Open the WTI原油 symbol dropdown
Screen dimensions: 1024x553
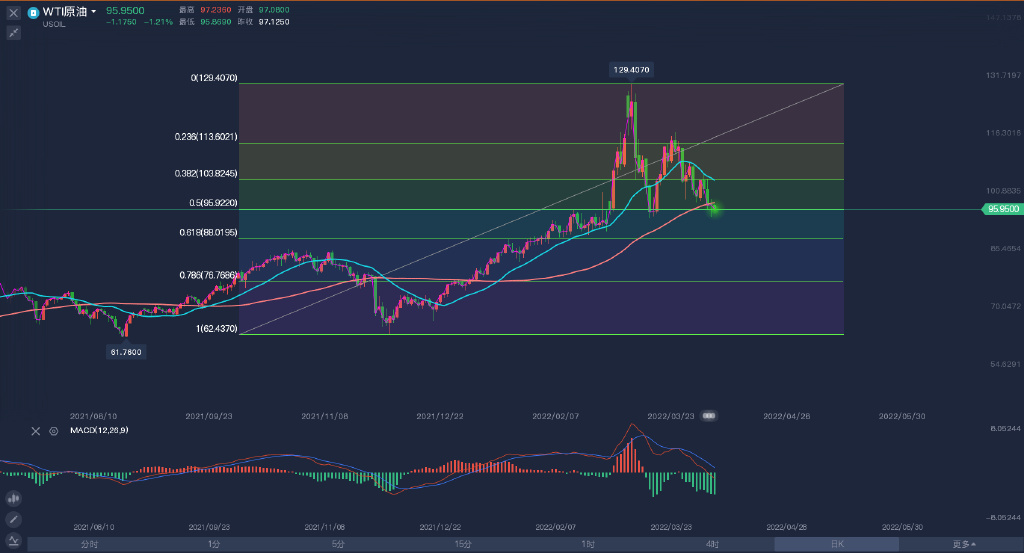(x=93, y=12)
